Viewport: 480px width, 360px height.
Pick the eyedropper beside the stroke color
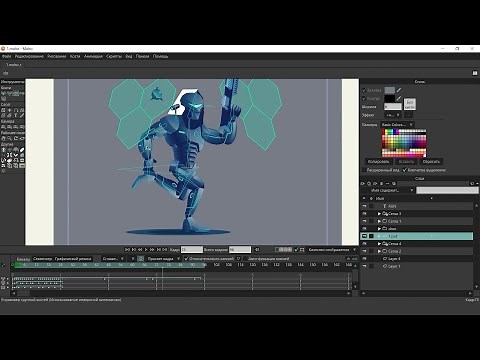tap(399, 98)
